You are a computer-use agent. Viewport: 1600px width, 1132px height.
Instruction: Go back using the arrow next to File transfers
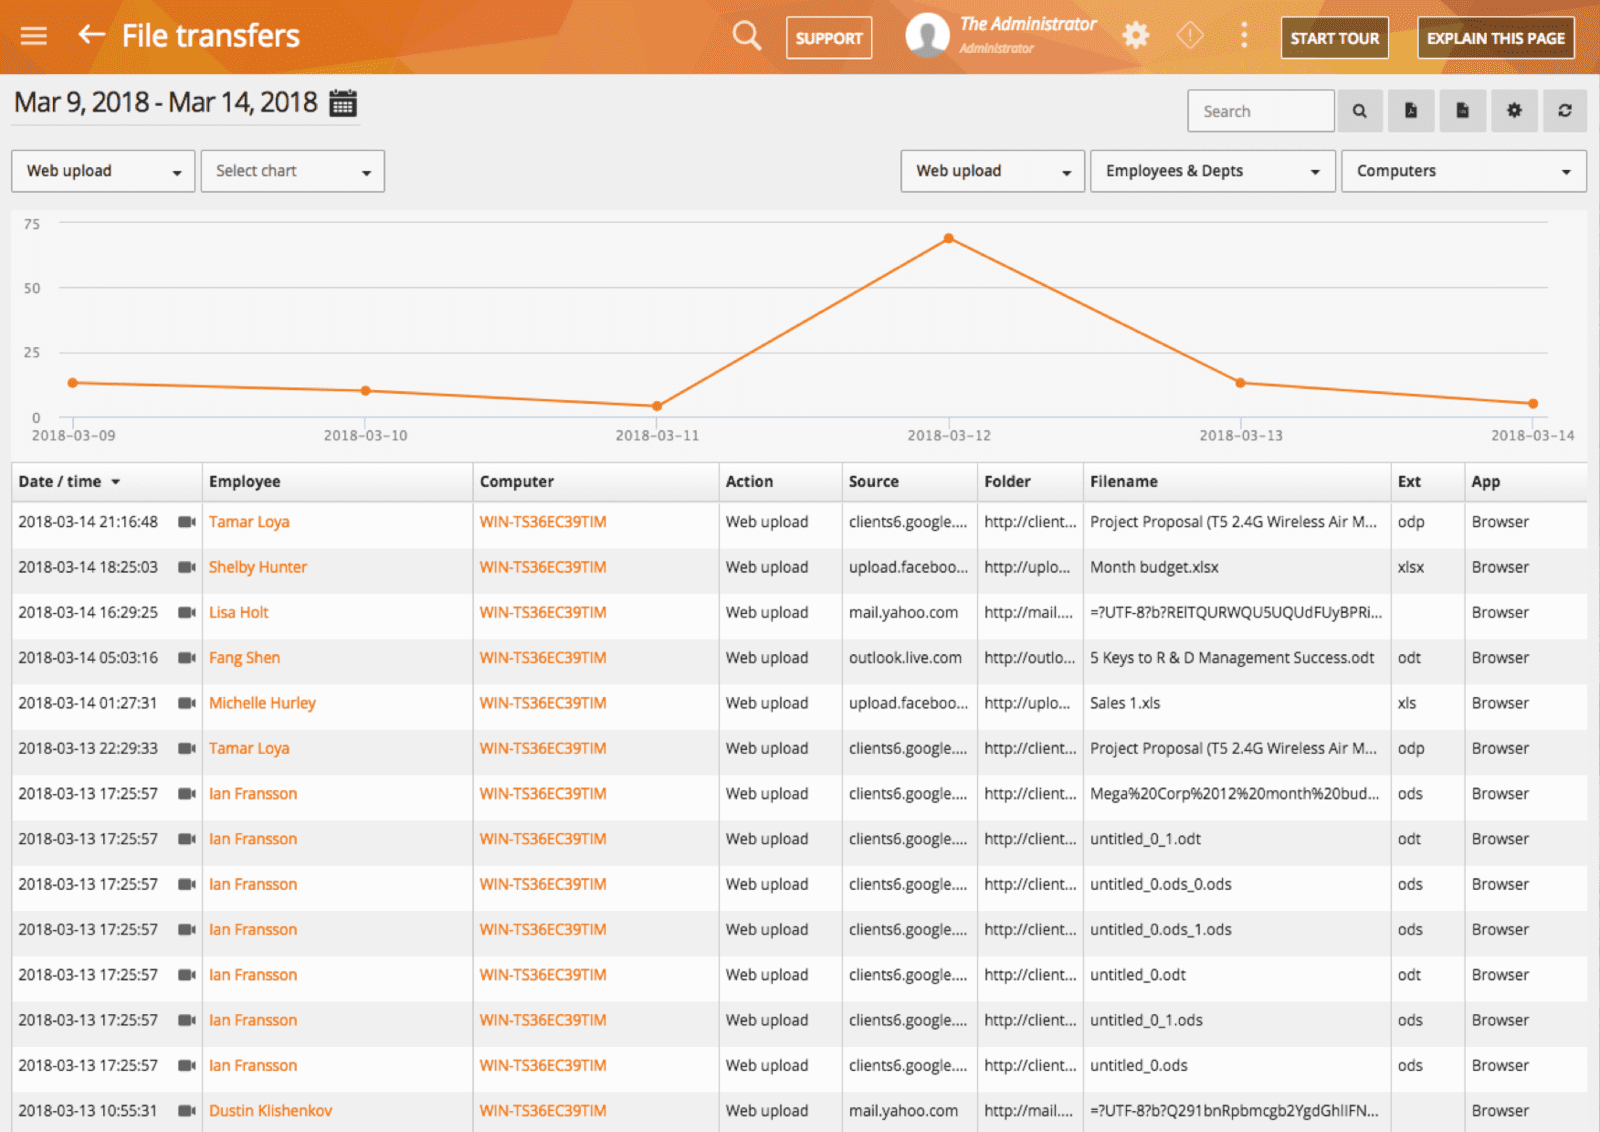pos(92,35)
